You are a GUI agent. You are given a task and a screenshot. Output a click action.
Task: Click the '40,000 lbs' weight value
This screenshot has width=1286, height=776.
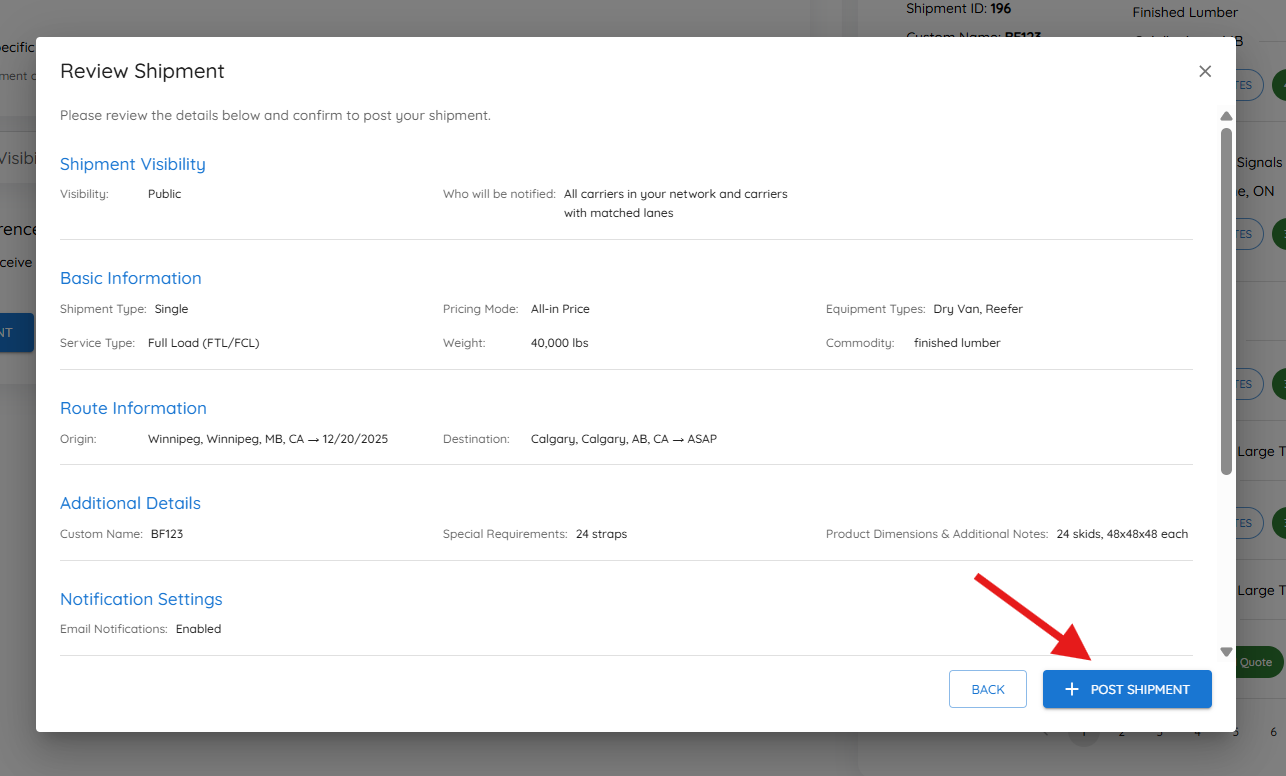559,343
